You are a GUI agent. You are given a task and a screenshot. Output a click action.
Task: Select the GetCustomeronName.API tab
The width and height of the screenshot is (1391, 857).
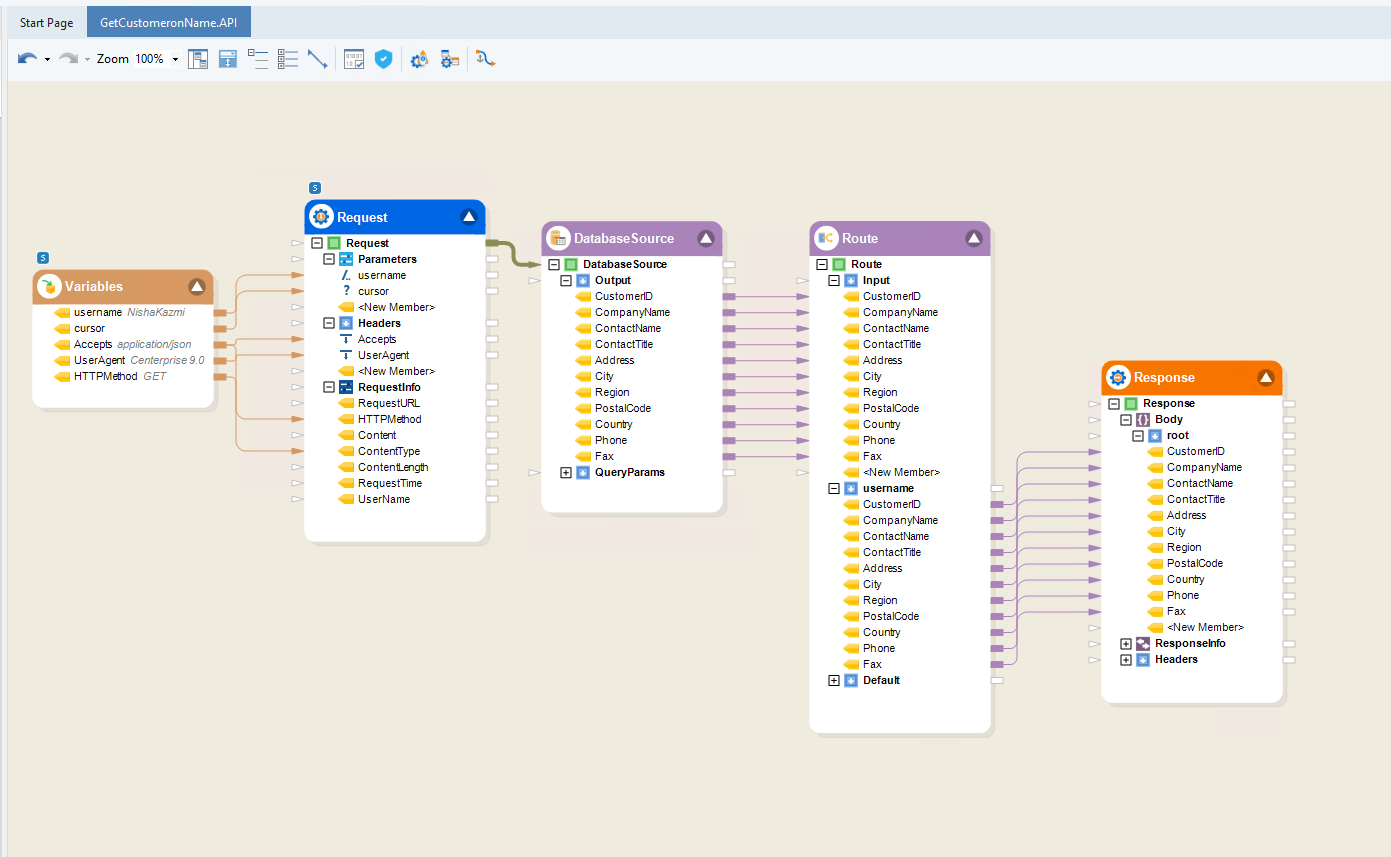click(168, 22)
